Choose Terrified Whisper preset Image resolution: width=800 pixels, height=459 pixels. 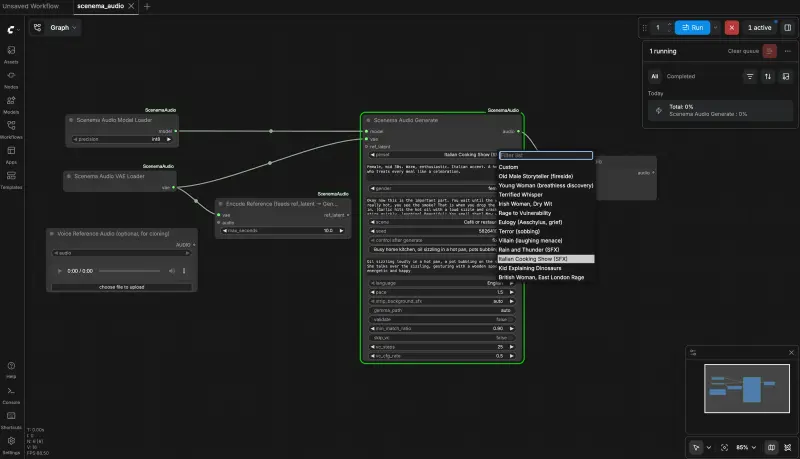coord(520,195)
